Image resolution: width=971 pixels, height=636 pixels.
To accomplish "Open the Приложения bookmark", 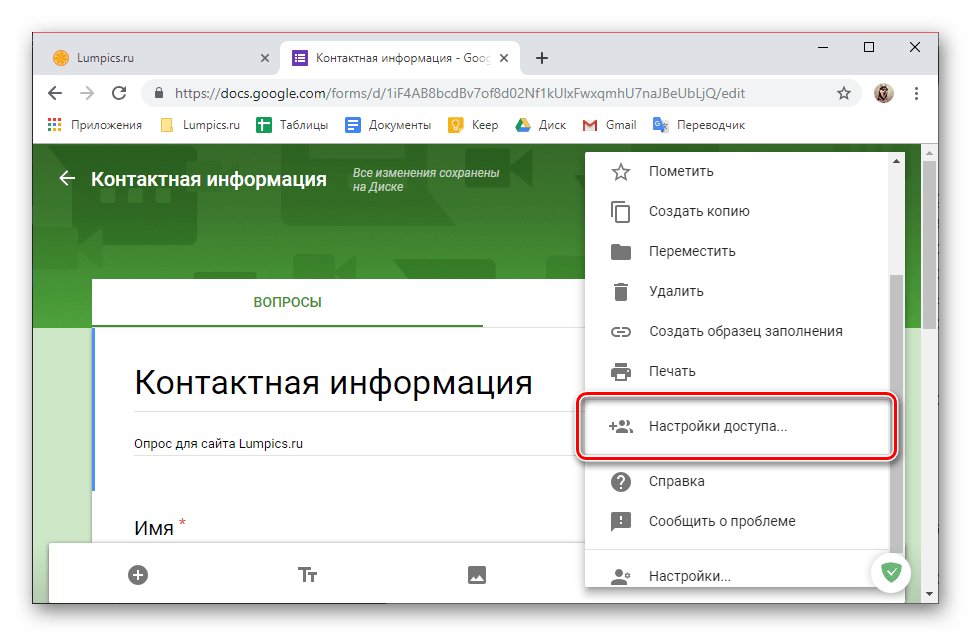I will pos(95,125).
